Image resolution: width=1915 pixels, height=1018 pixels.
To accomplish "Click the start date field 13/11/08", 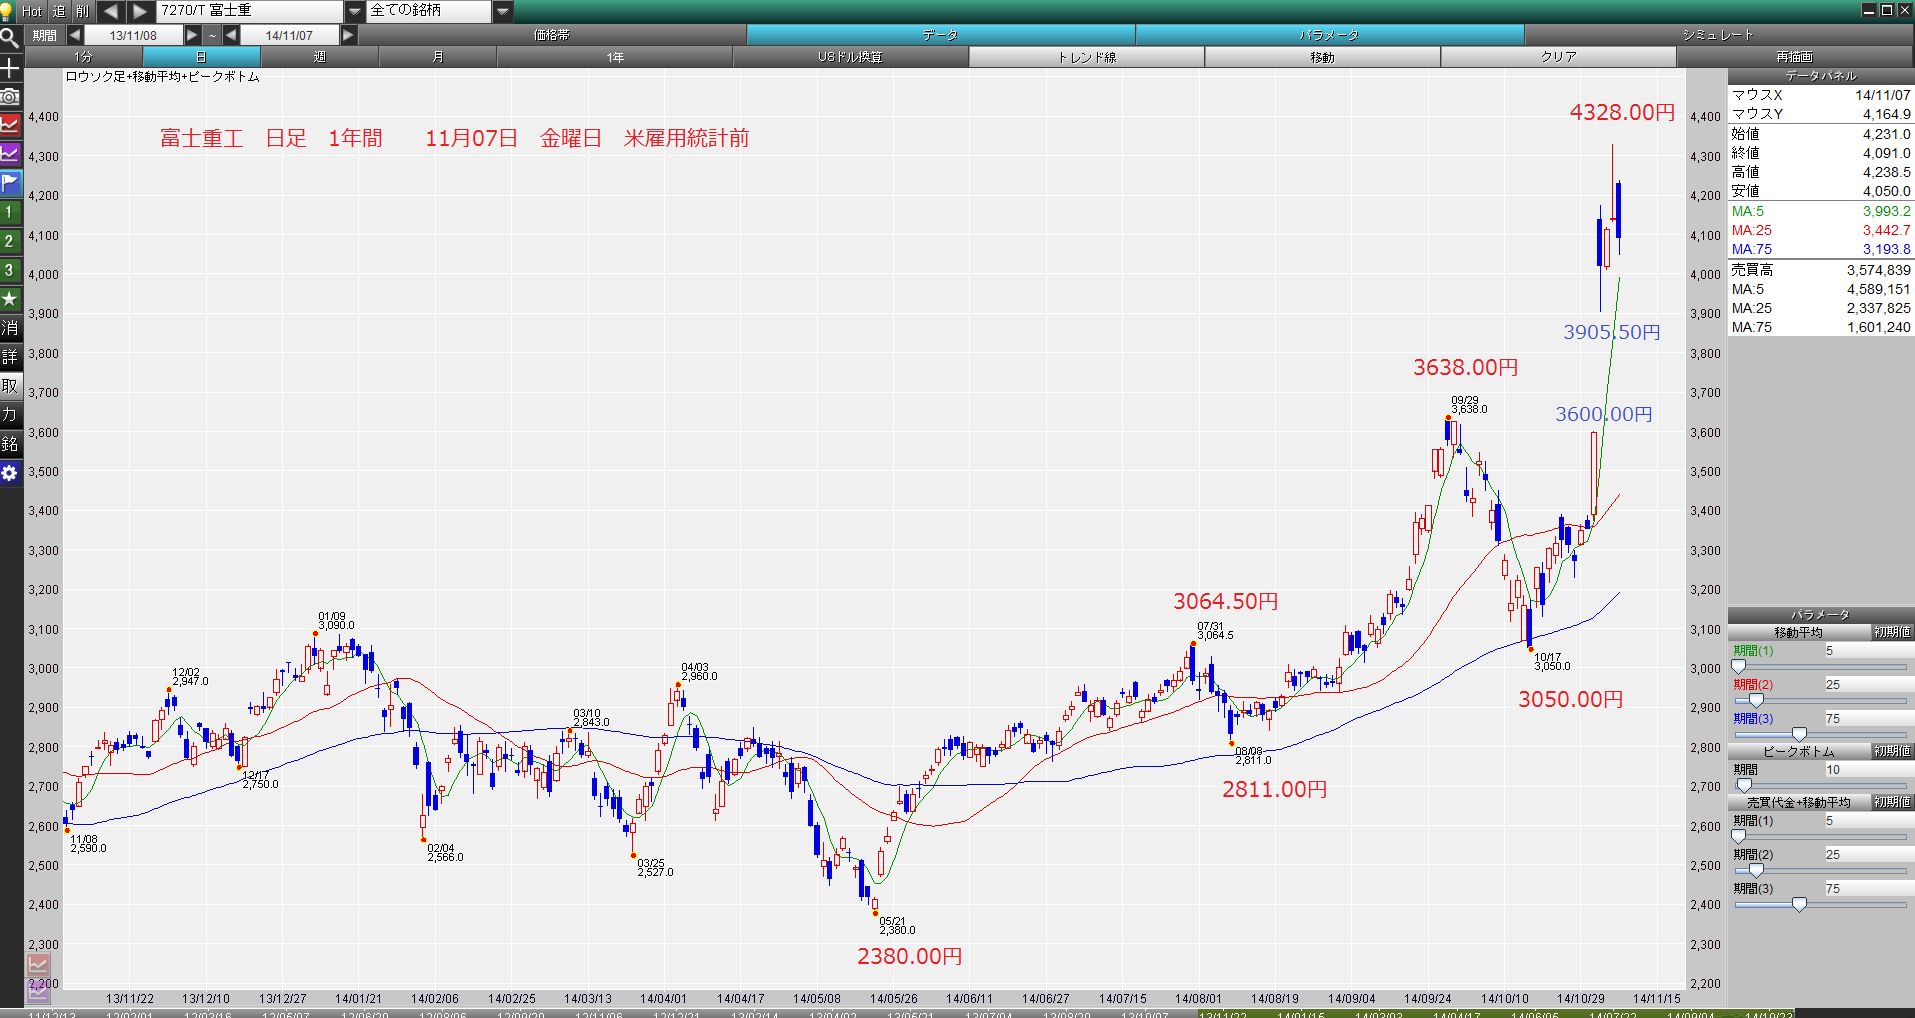I will pos(133,35).
